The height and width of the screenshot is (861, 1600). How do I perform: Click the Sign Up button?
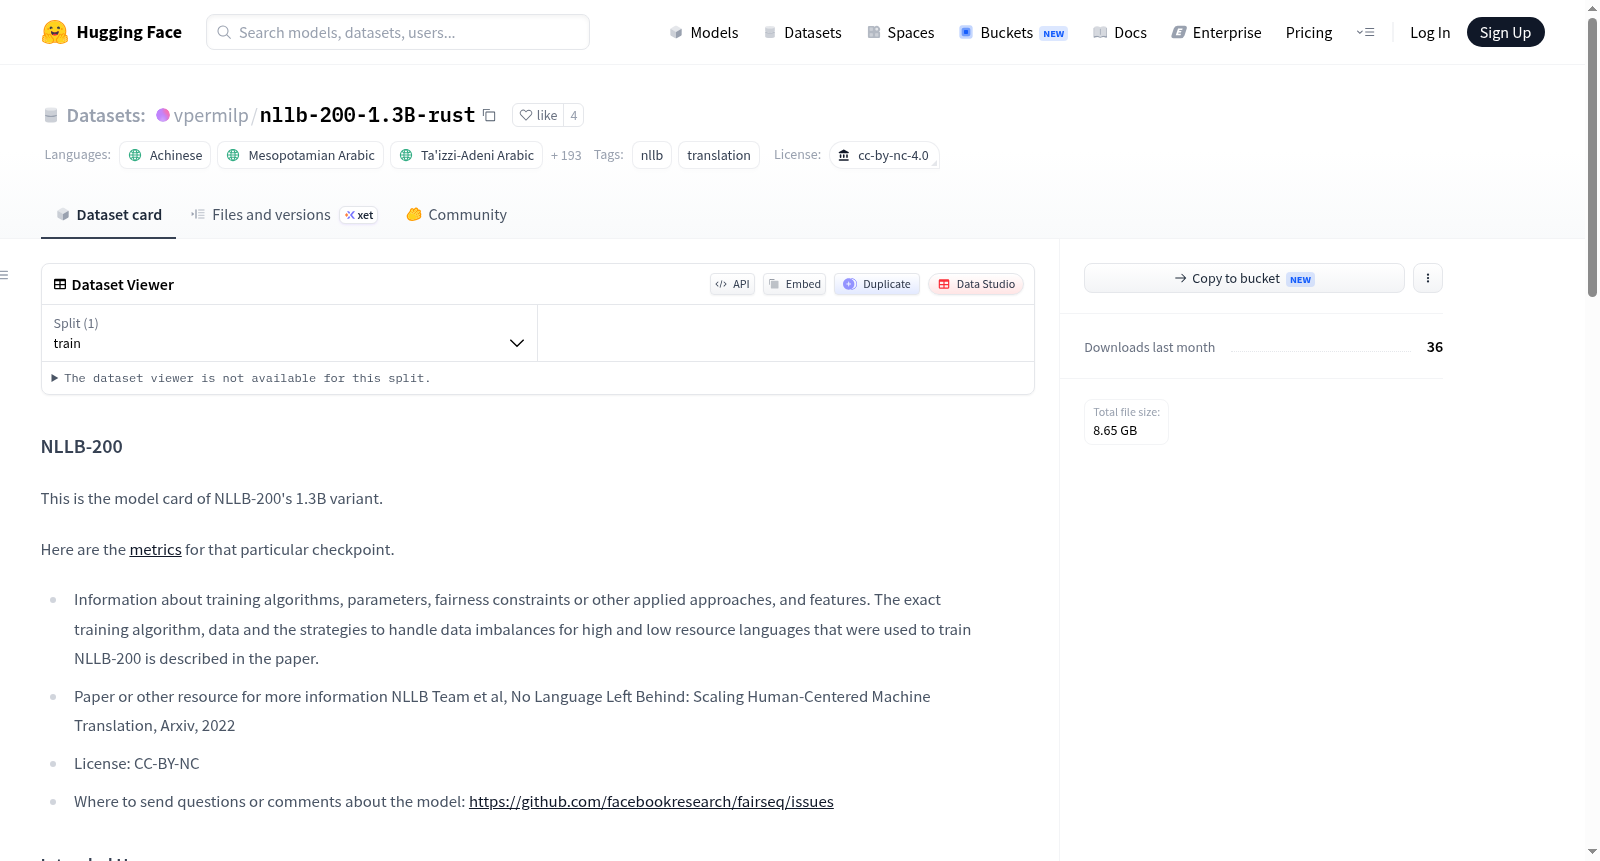tap(1505, 32)
